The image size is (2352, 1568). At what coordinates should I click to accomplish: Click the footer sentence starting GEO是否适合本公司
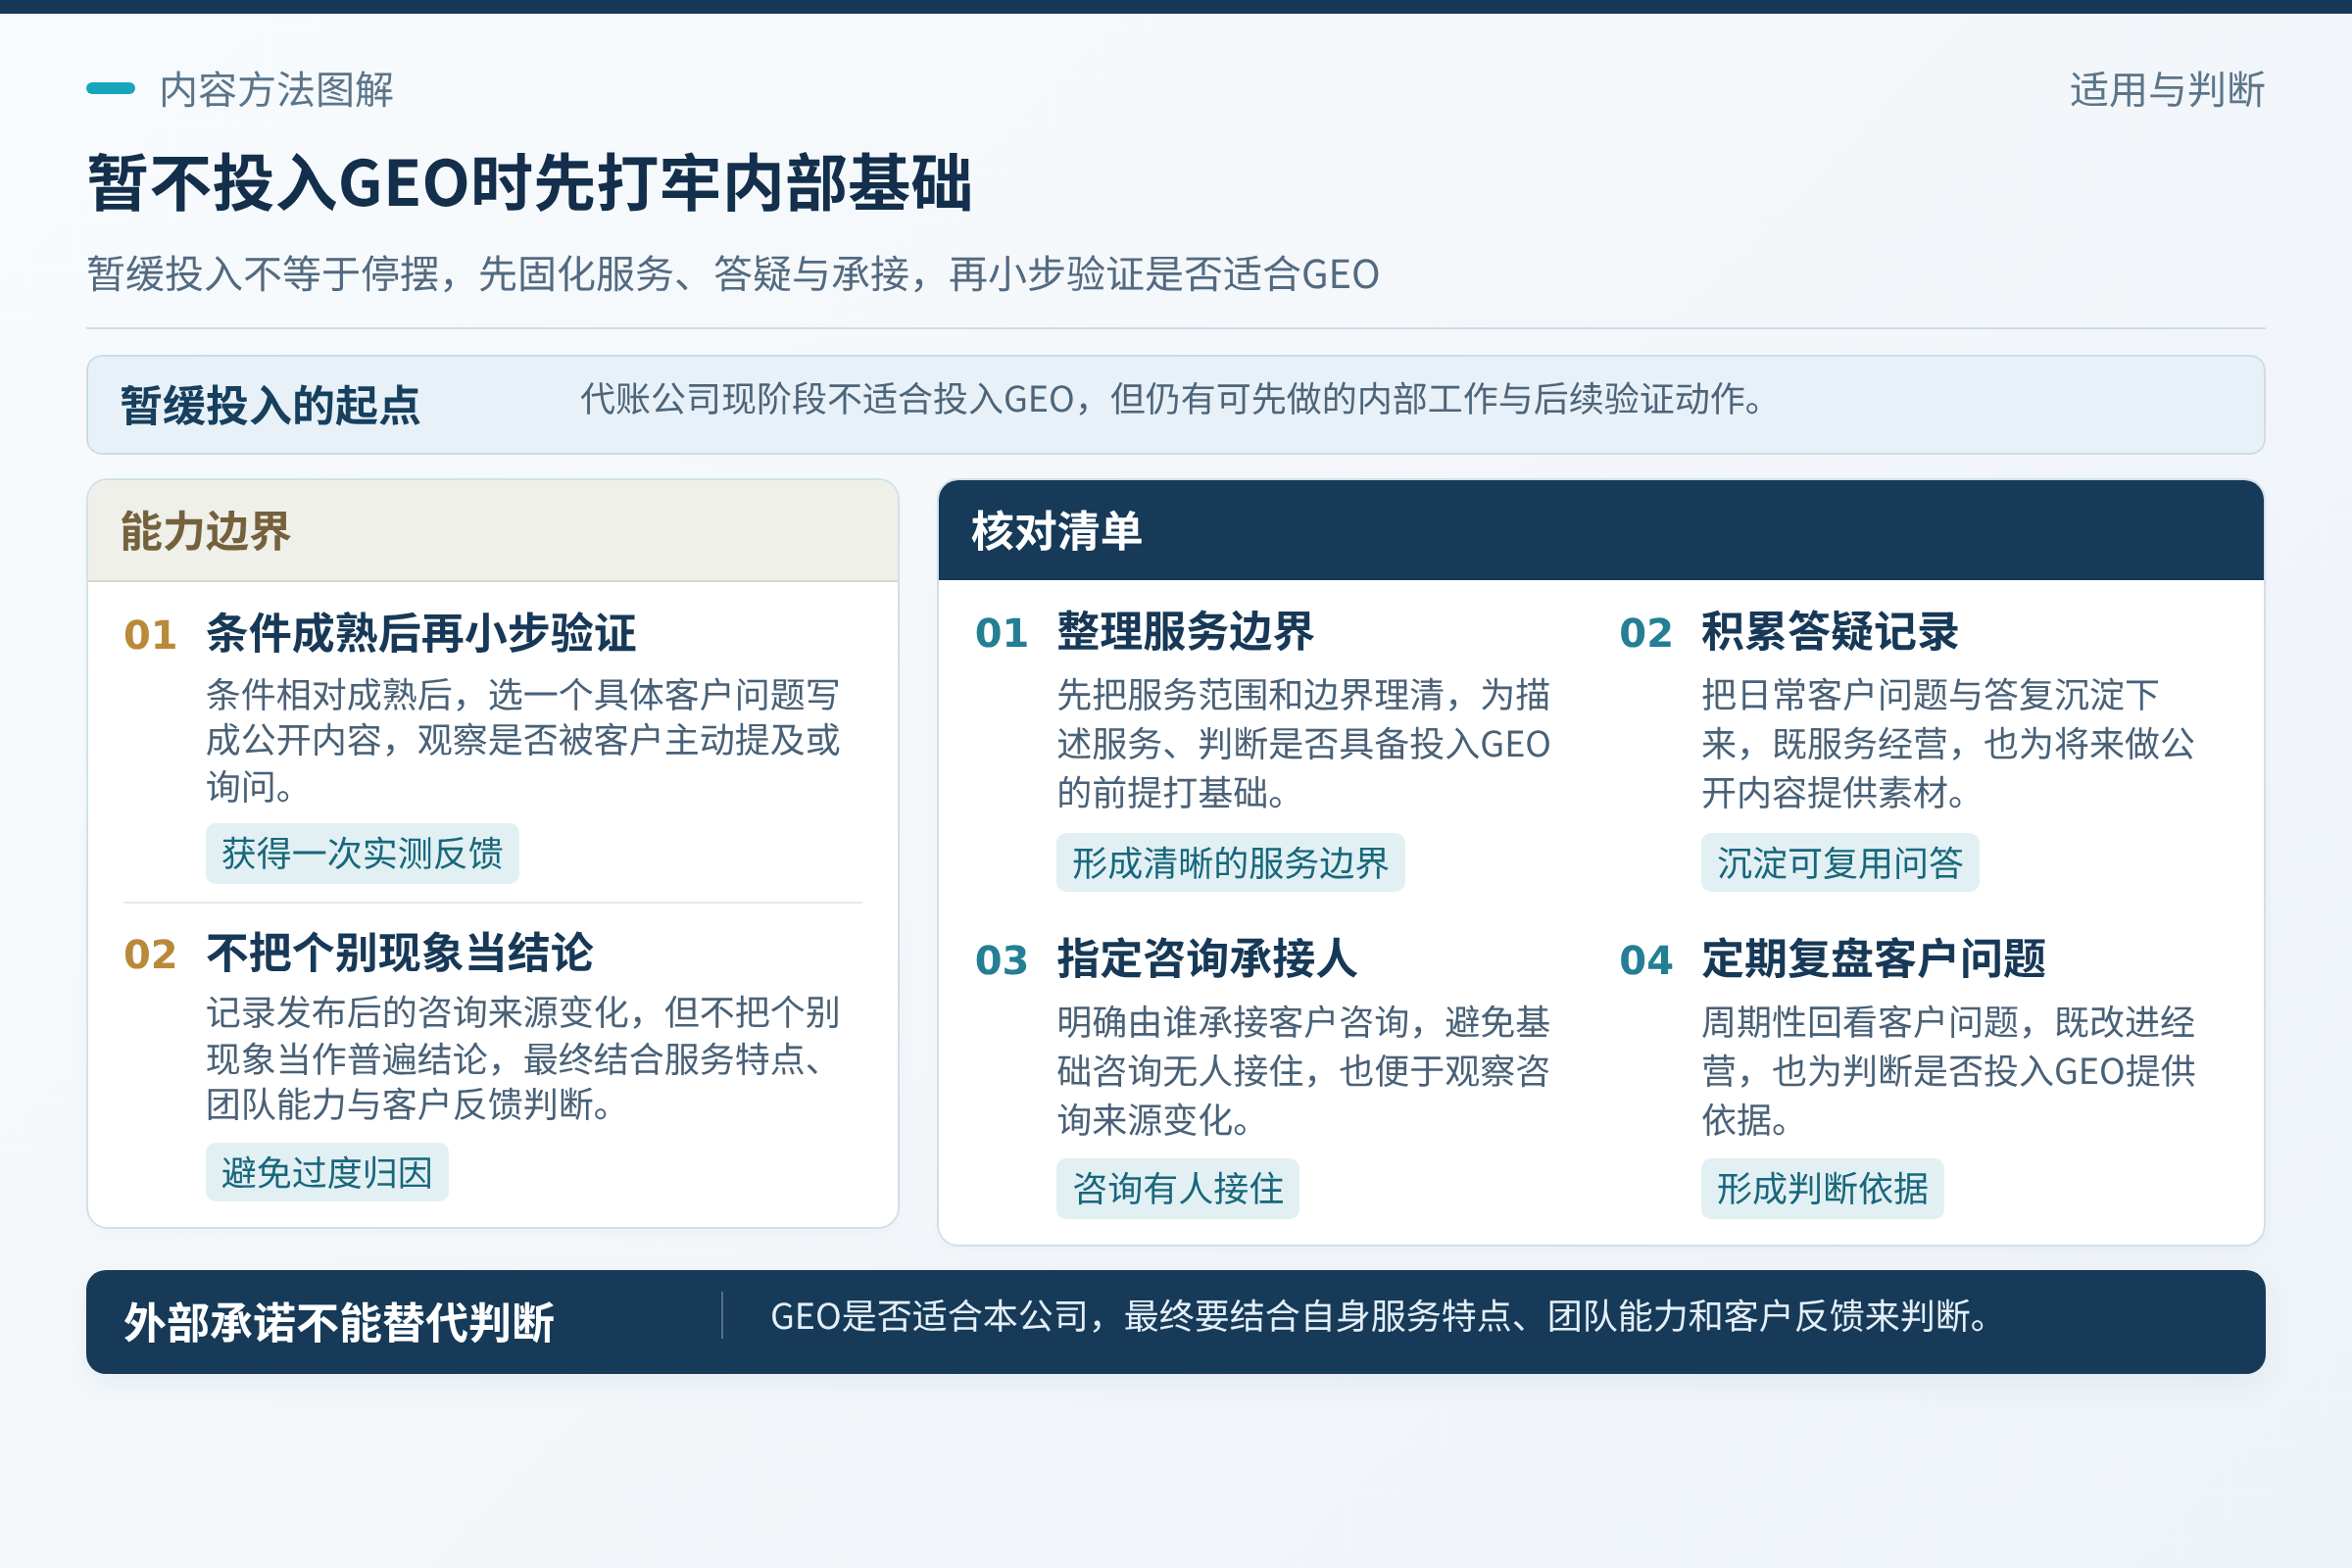point(1379,1316)
